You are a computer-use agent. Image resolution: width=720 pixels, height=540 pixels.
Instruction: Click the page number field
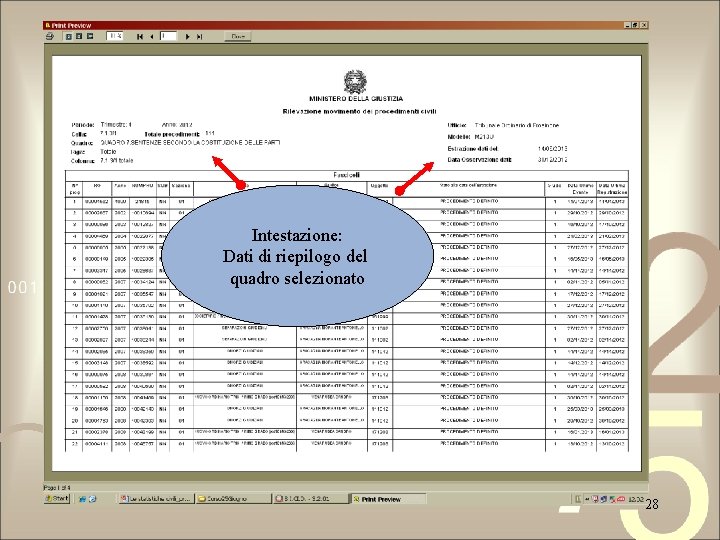point(168,36)
